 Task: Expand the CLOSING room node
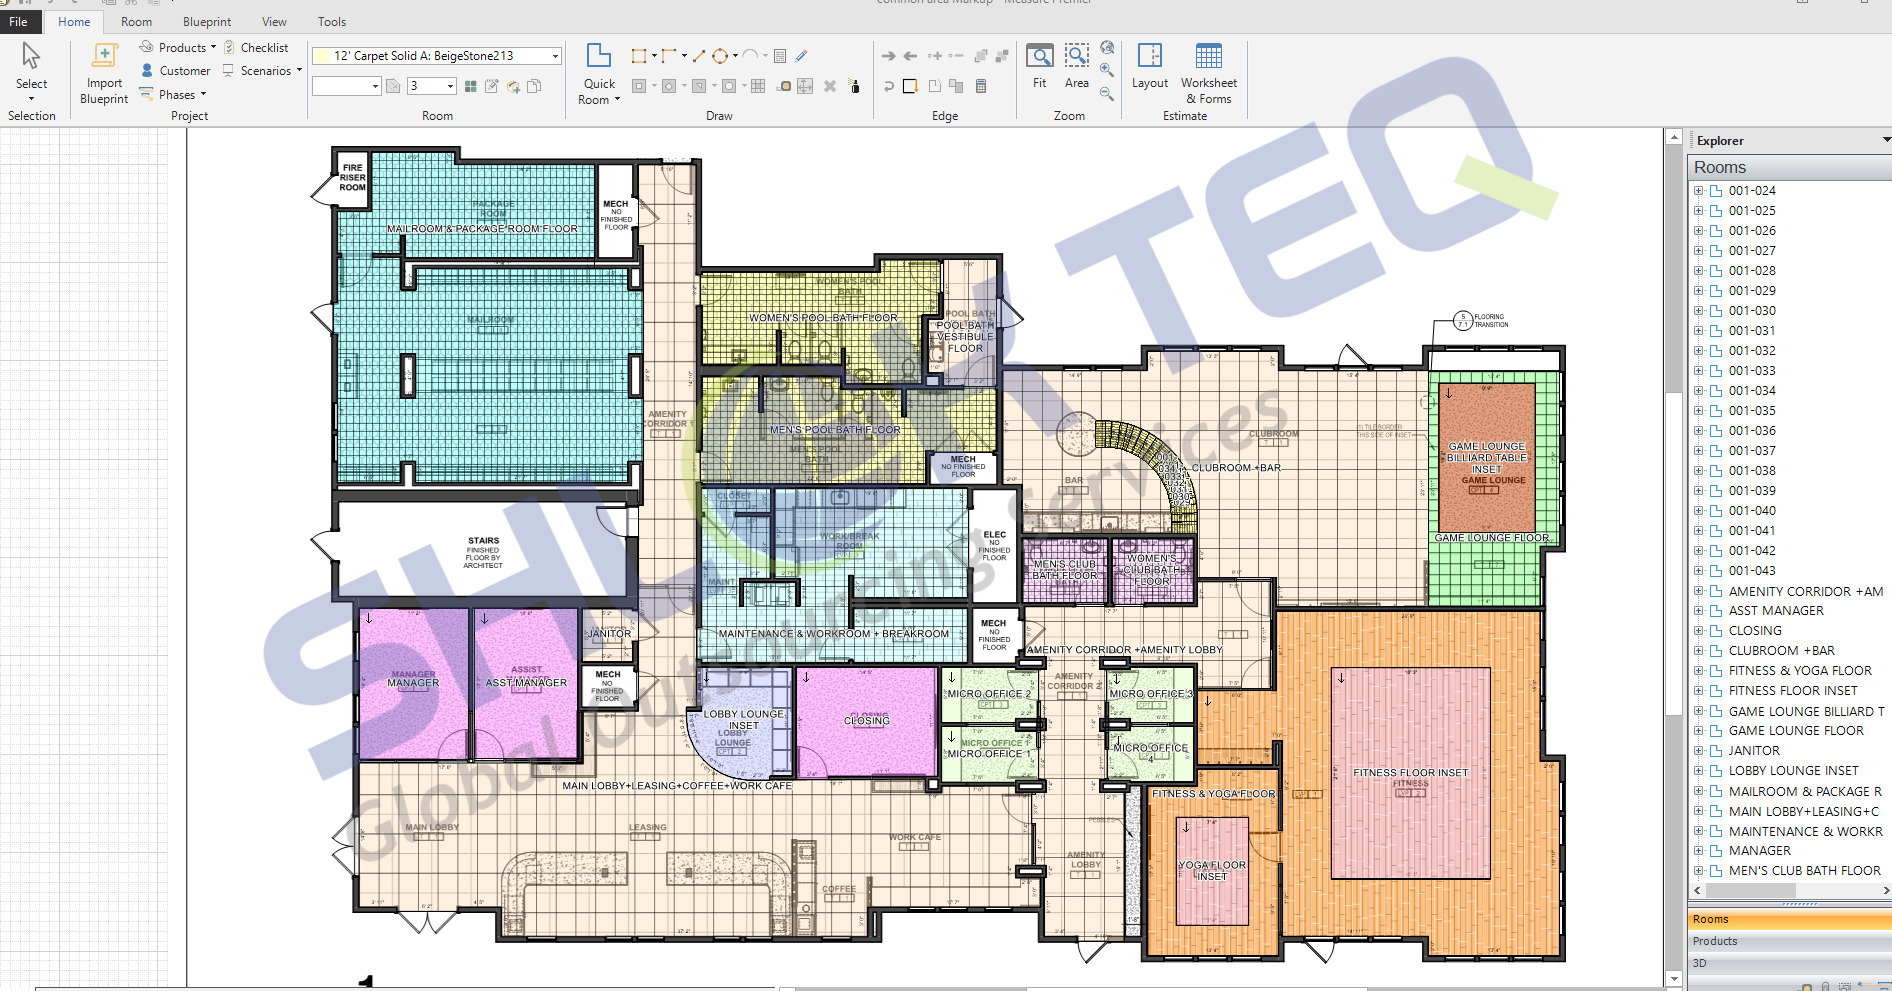1698,631
